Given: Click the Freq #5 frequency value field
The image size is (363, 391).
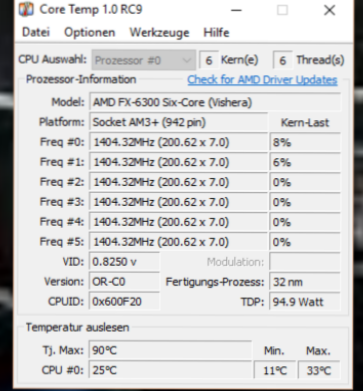Looking at the screenshot, I should 178,242.
